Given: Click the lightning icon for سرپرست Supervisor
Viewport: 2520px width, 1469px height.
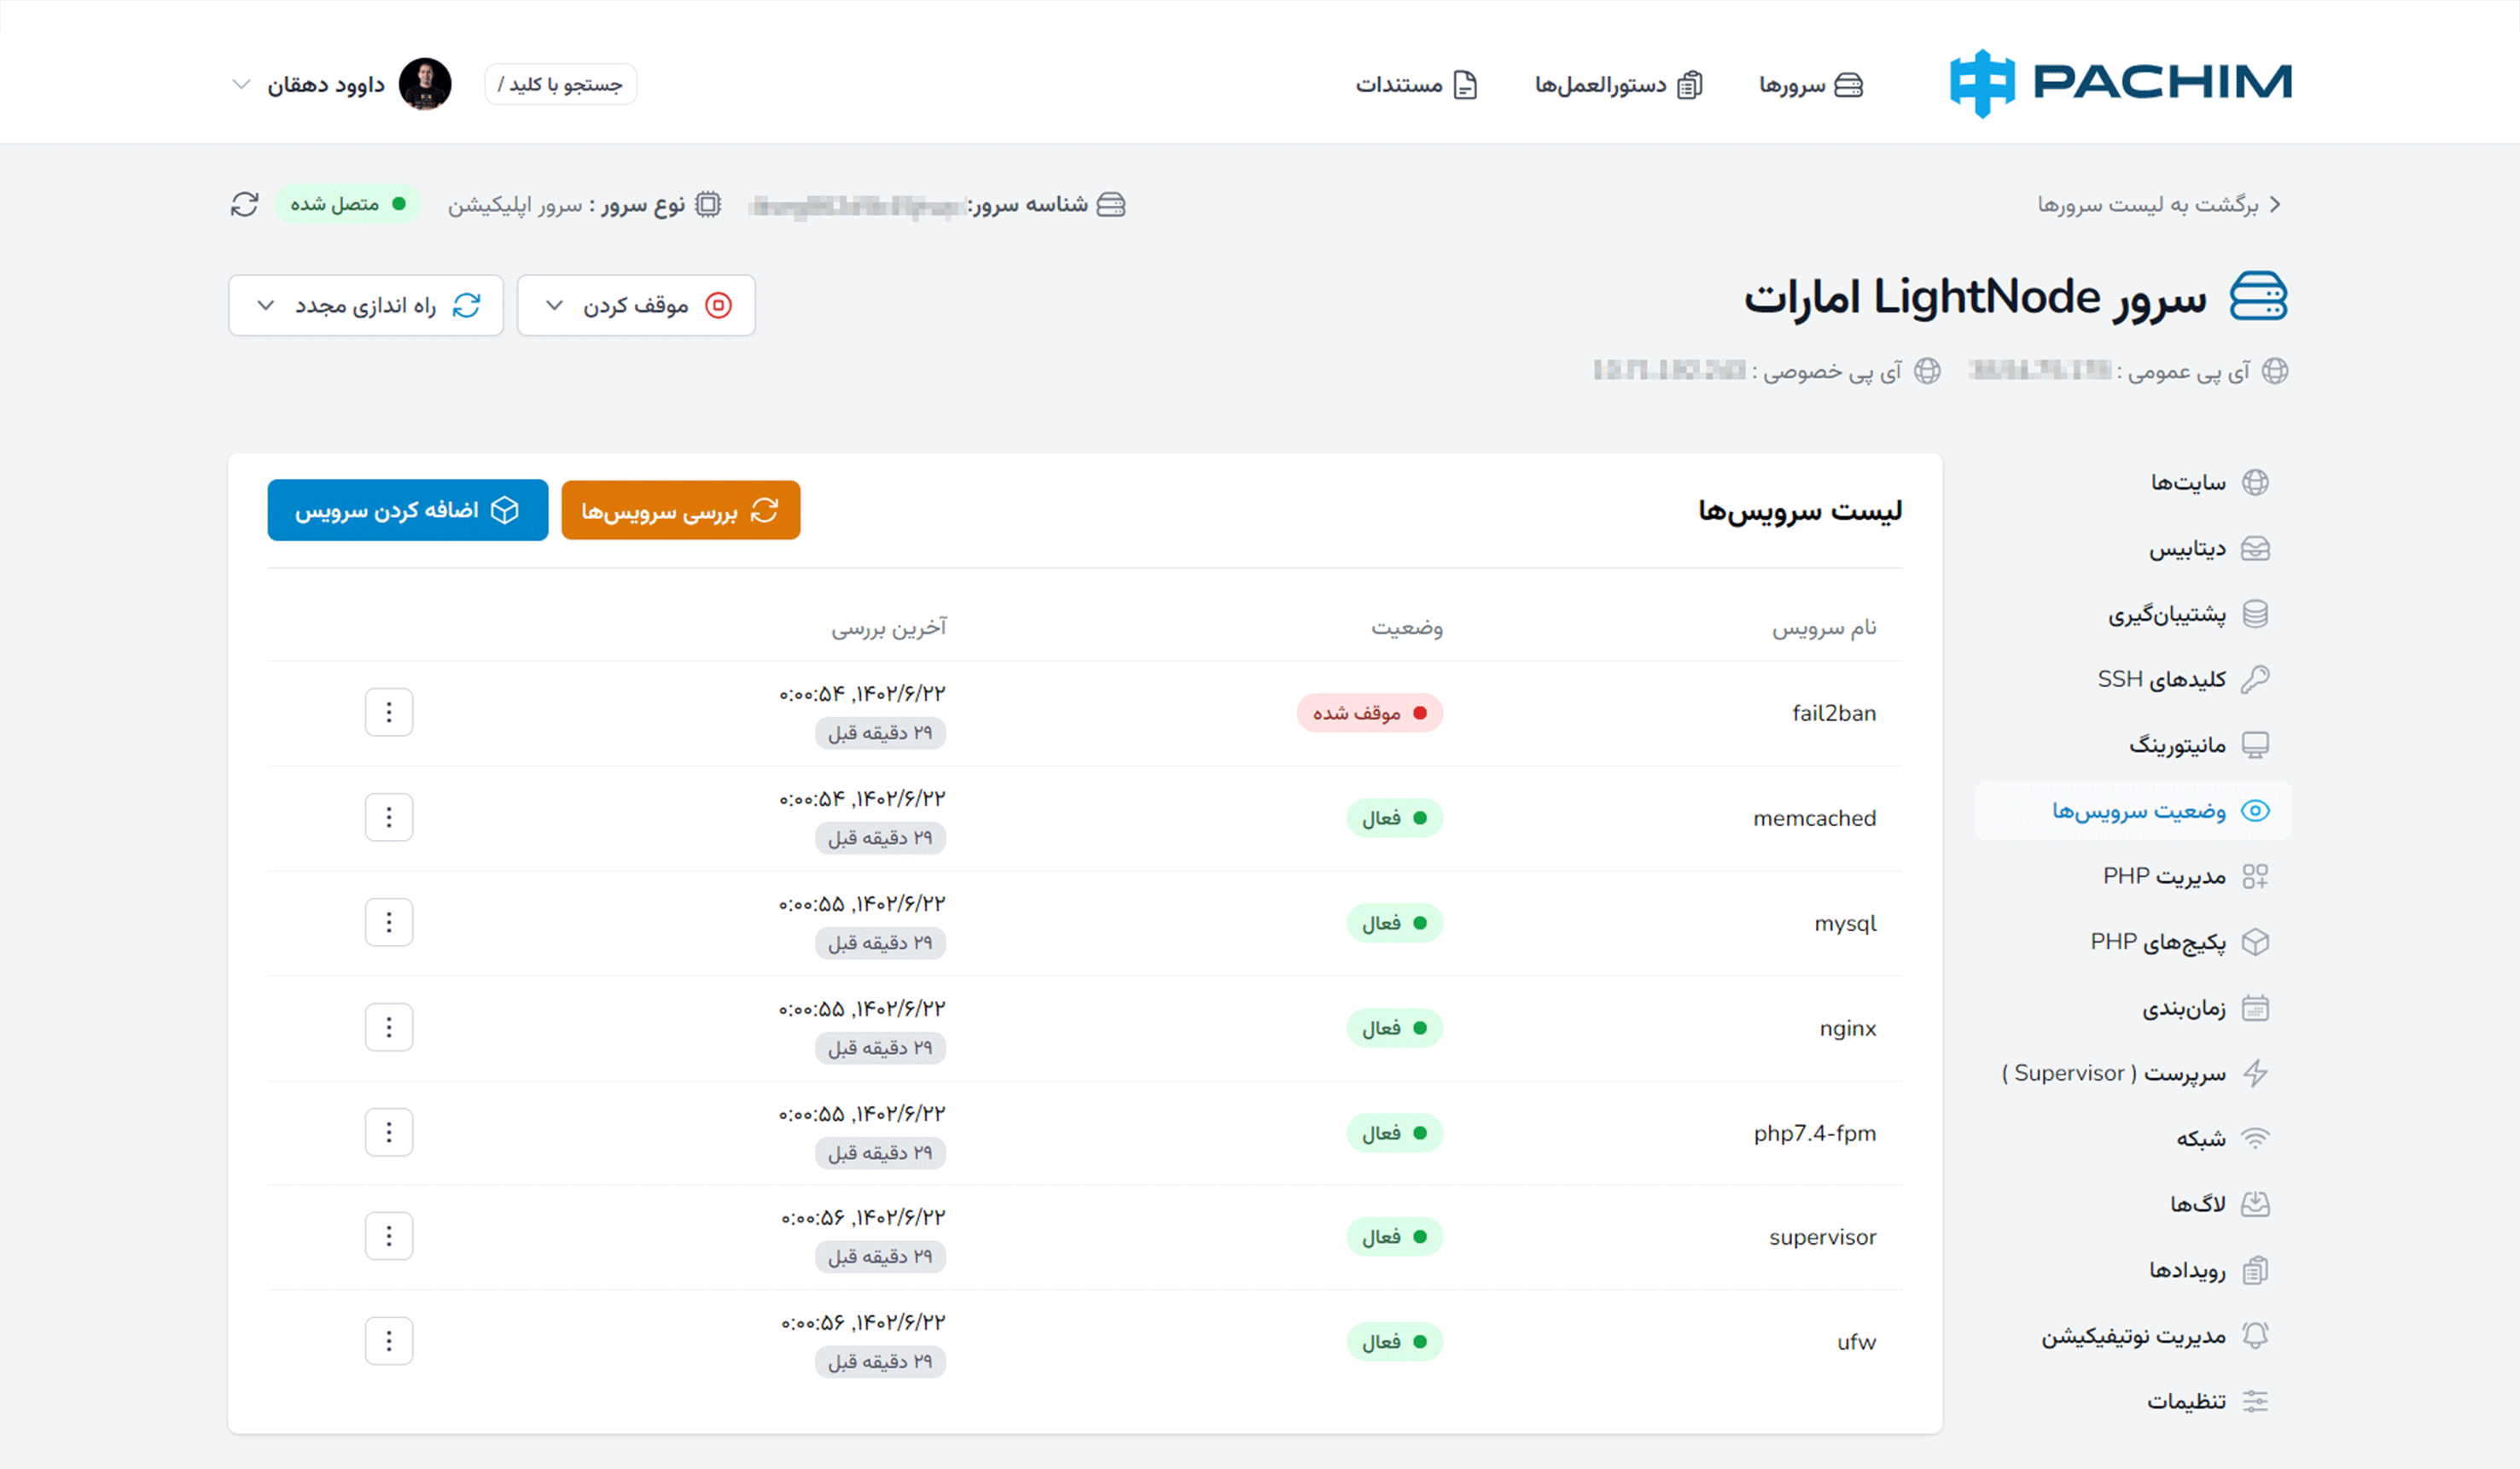Looking at the screenshot, I should click(x=2255, y=1073).
